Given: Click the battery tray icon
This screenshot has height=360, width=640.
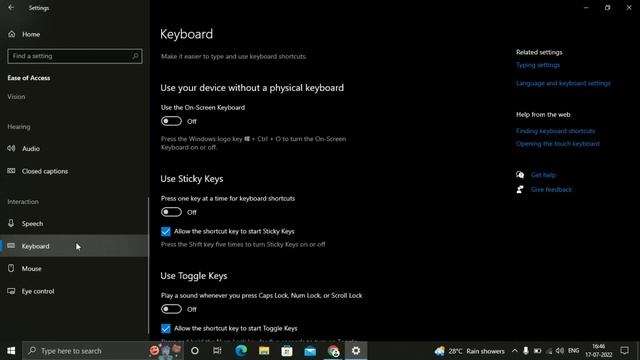Looking at the screenshot, I should pos(538,351).
